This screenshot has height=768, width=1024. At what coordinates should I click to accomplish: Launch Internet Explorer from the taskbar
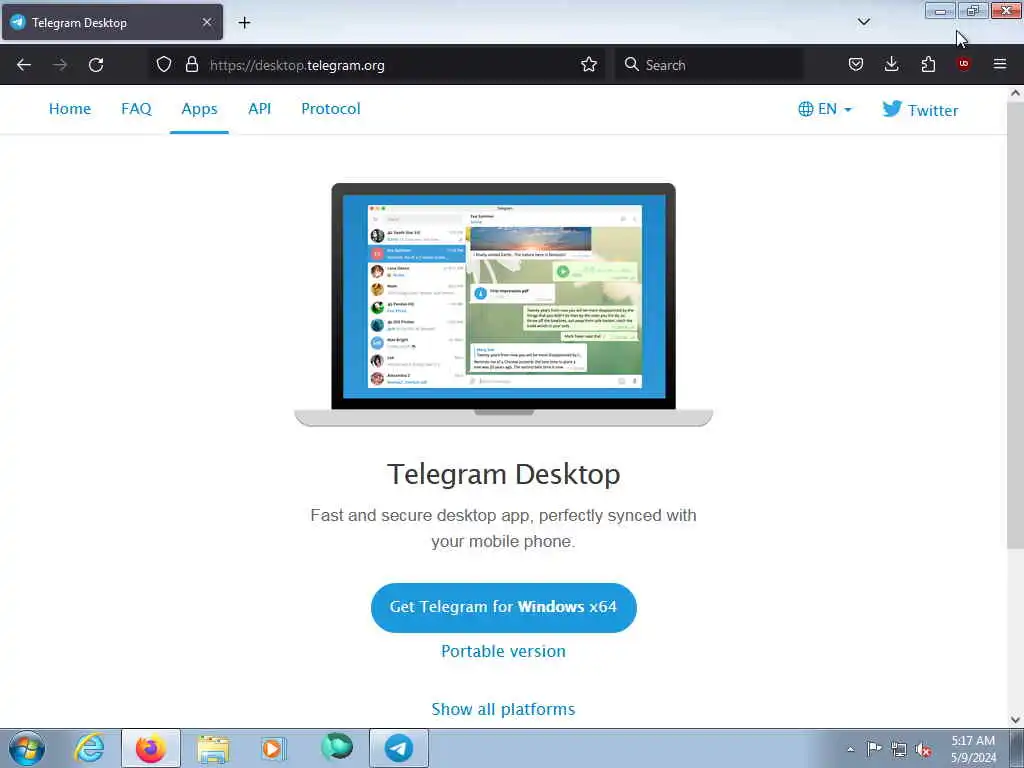[x=89, y=748]
